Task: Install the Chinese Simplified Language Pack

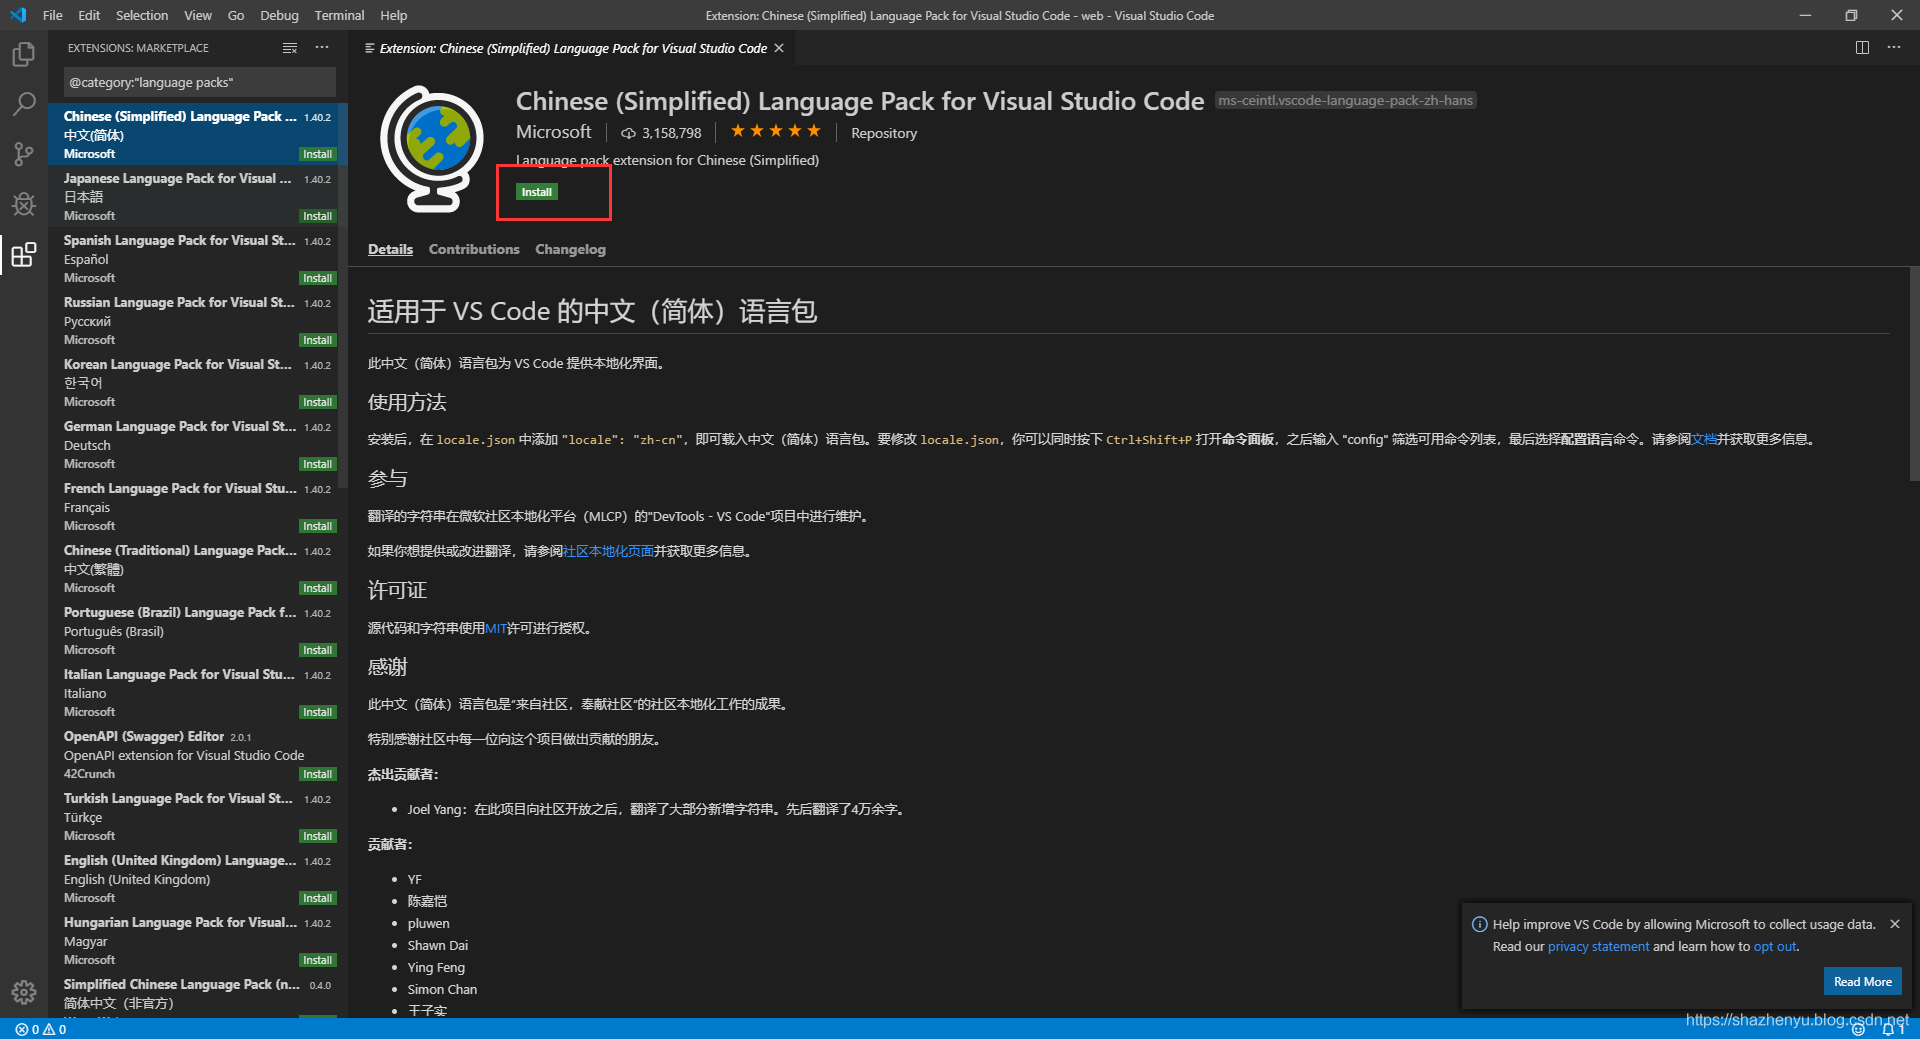Action: 537,191
